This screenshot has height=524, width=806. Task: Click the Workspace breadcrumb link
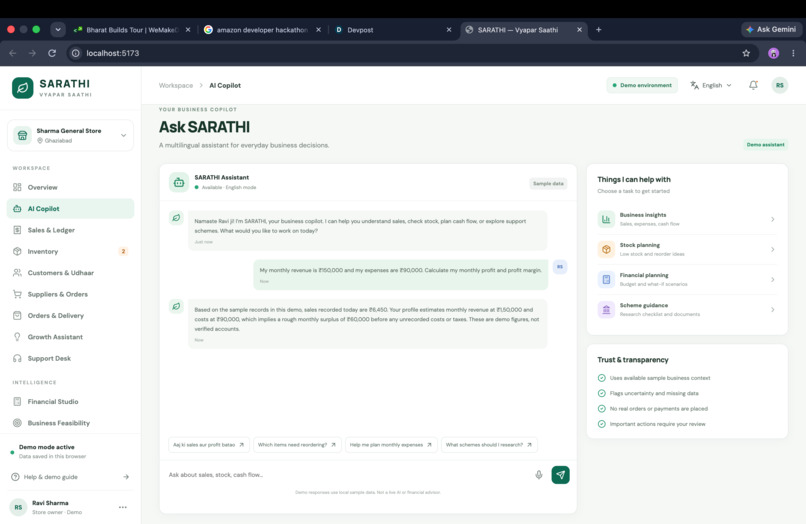pyautogui.click(x=176, y=85)
